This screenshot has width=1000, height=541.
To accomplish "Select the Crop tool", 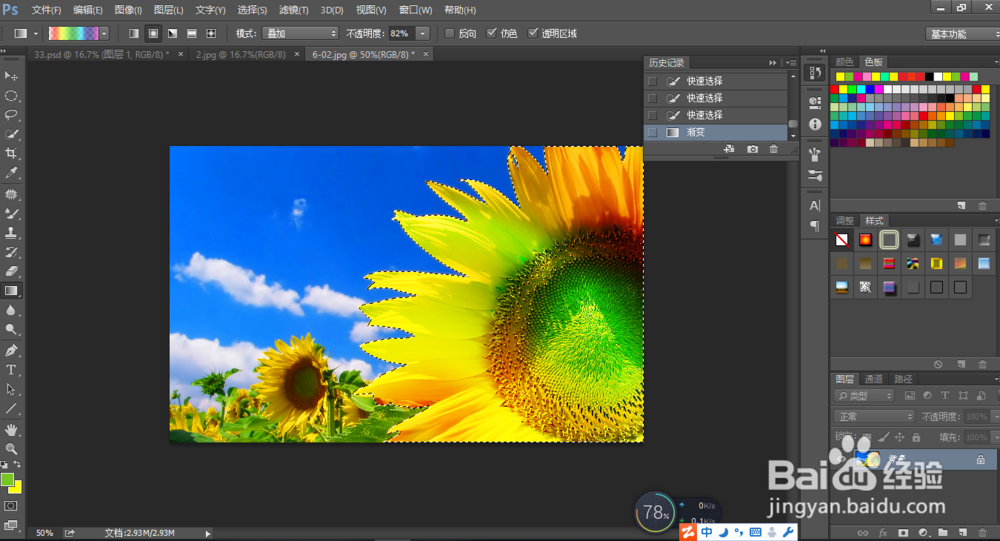I will (11, 154).
